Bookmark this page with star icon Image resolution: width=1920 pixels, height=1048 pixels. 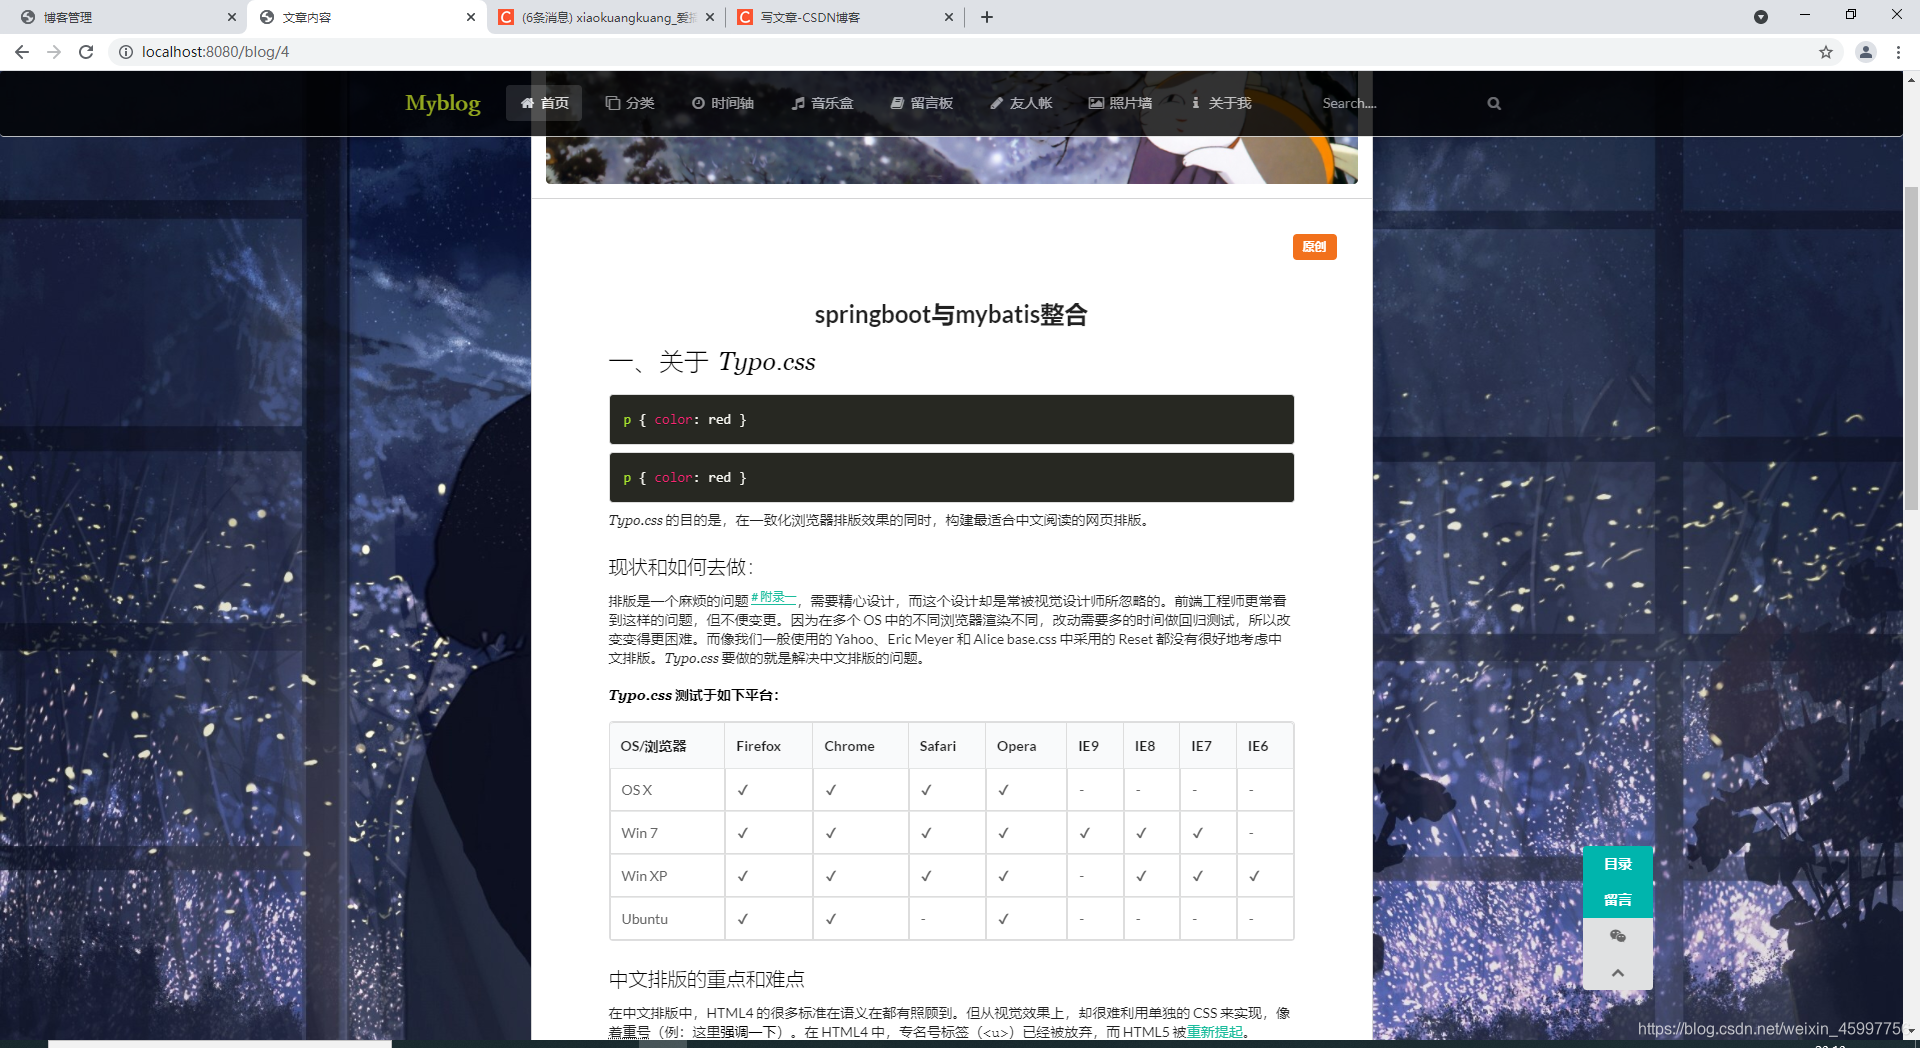pos(1826,52)
